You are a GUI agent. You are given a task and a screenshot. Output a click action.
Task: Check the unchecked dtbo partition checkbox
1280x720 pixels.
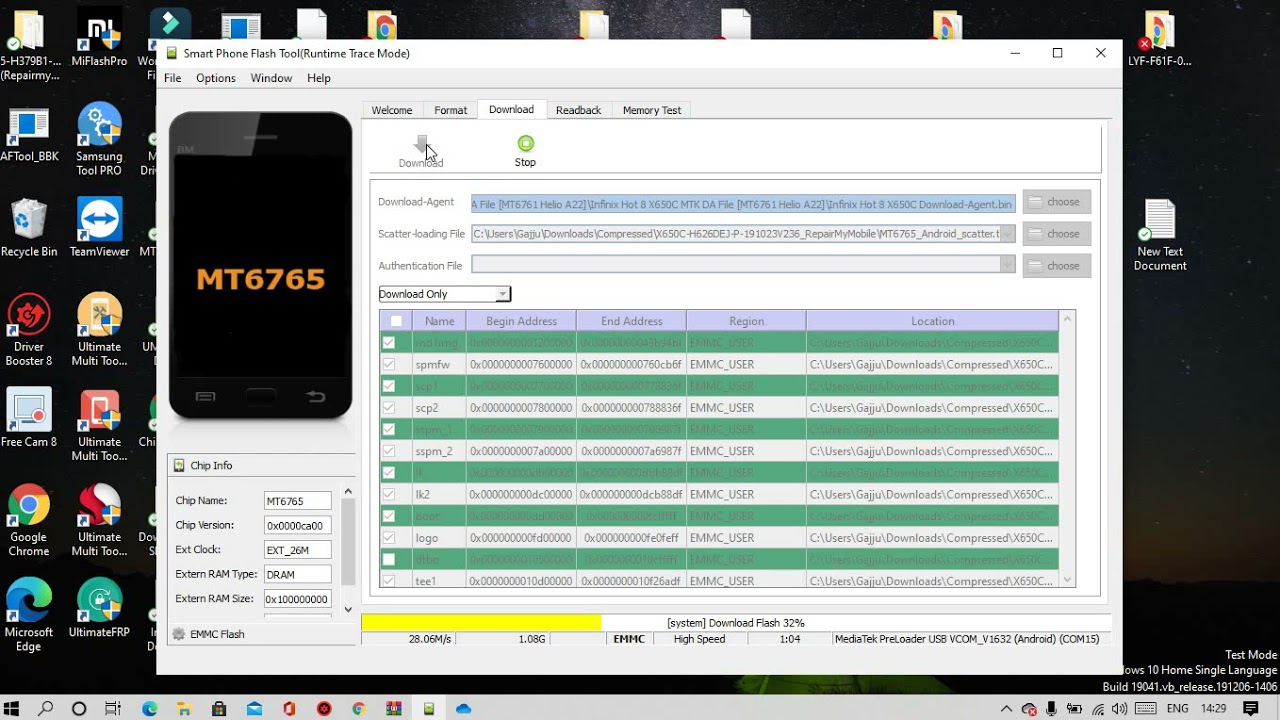pos(389,559)
